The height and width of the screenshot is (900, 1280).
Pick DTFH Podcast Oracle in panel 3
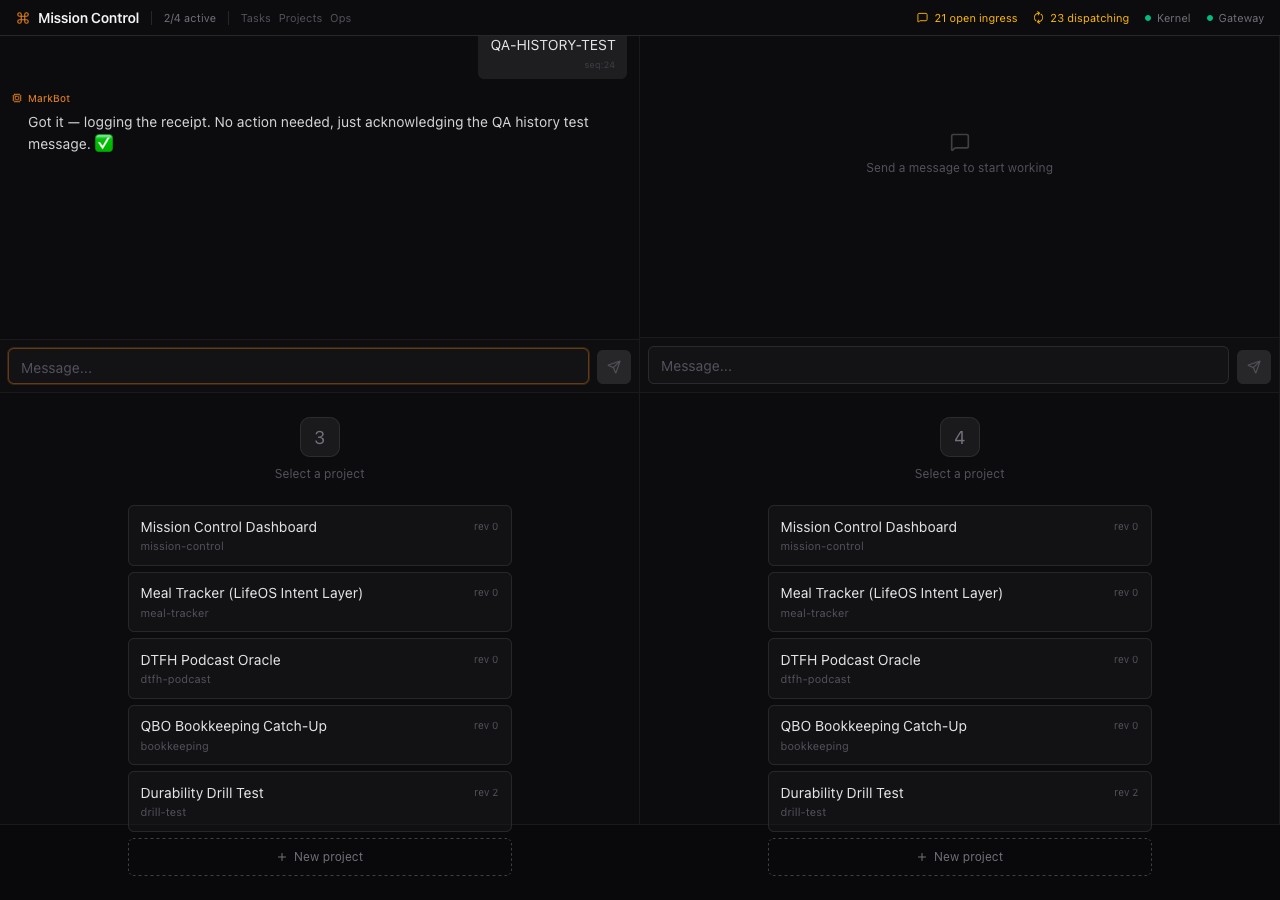(x=320, y=669)
